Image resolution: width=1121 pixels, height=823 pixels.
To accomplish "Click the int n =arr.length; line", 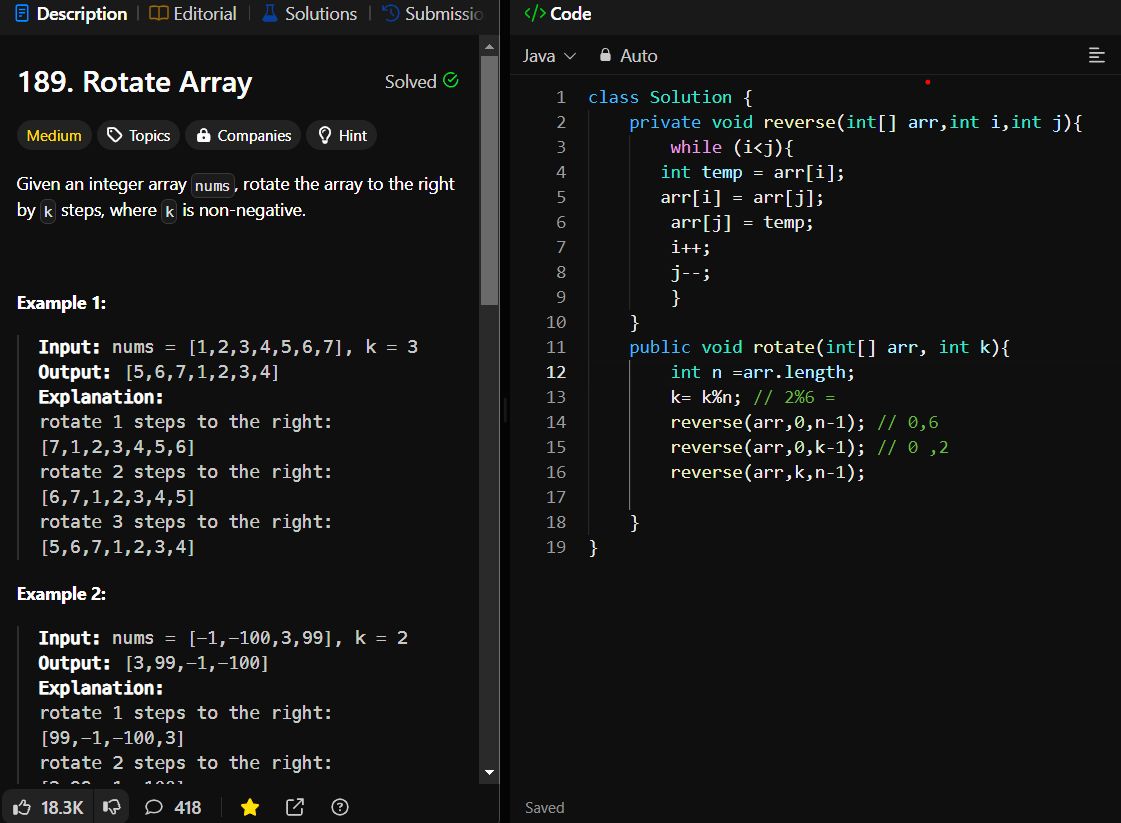I will (762, 373).
